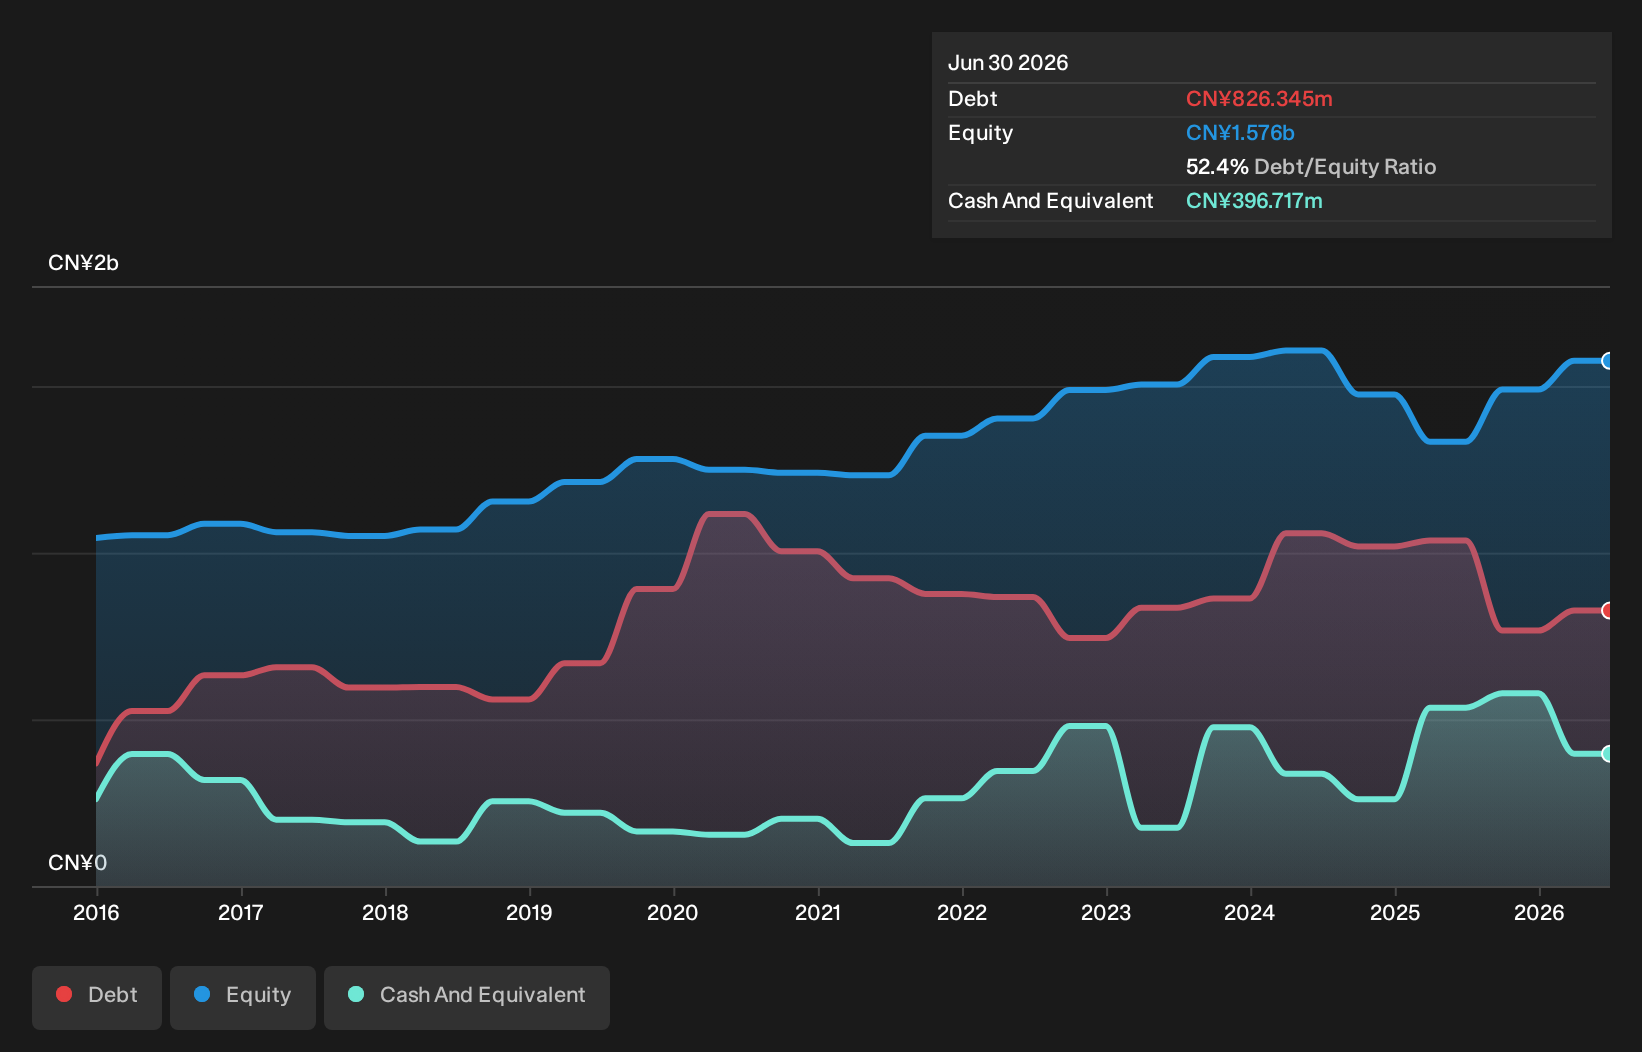Click the blue Equity endpoint marker

pos(1608,361)
